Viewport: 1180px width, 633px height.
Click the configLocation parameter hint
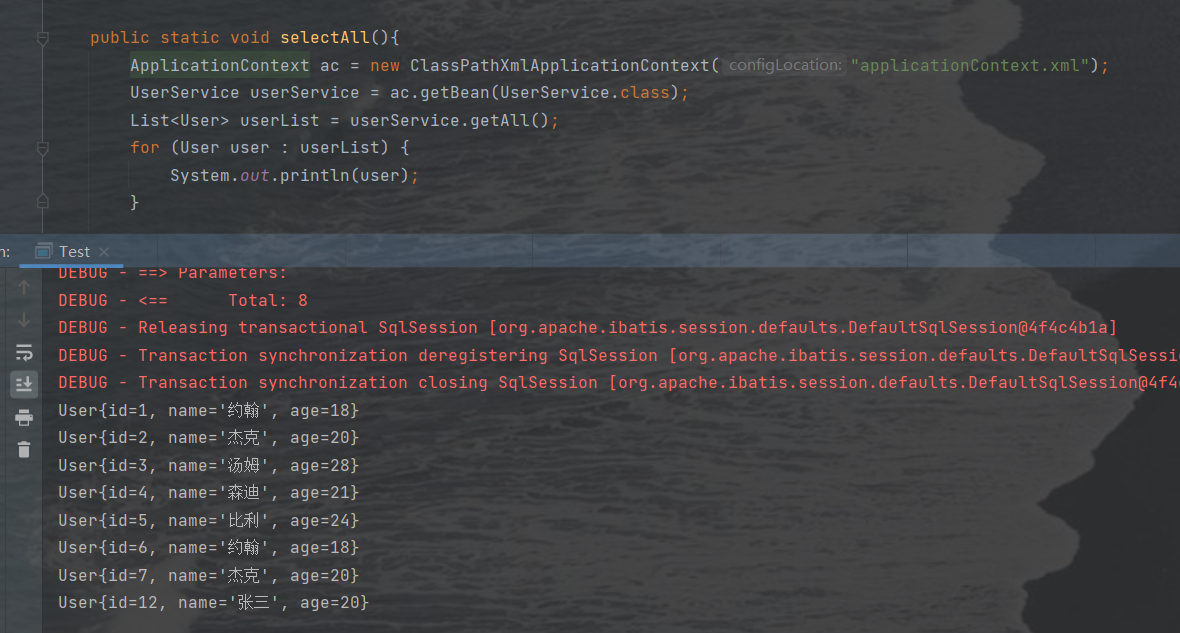(x=785, y=64)
